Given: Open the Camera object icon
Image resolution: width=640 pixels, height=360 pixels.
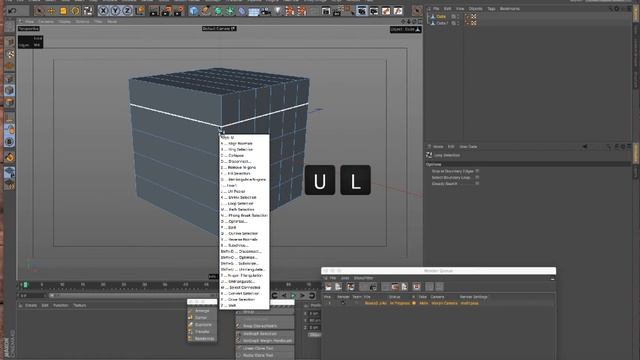Looking at the screenshot, I should 266,11.
